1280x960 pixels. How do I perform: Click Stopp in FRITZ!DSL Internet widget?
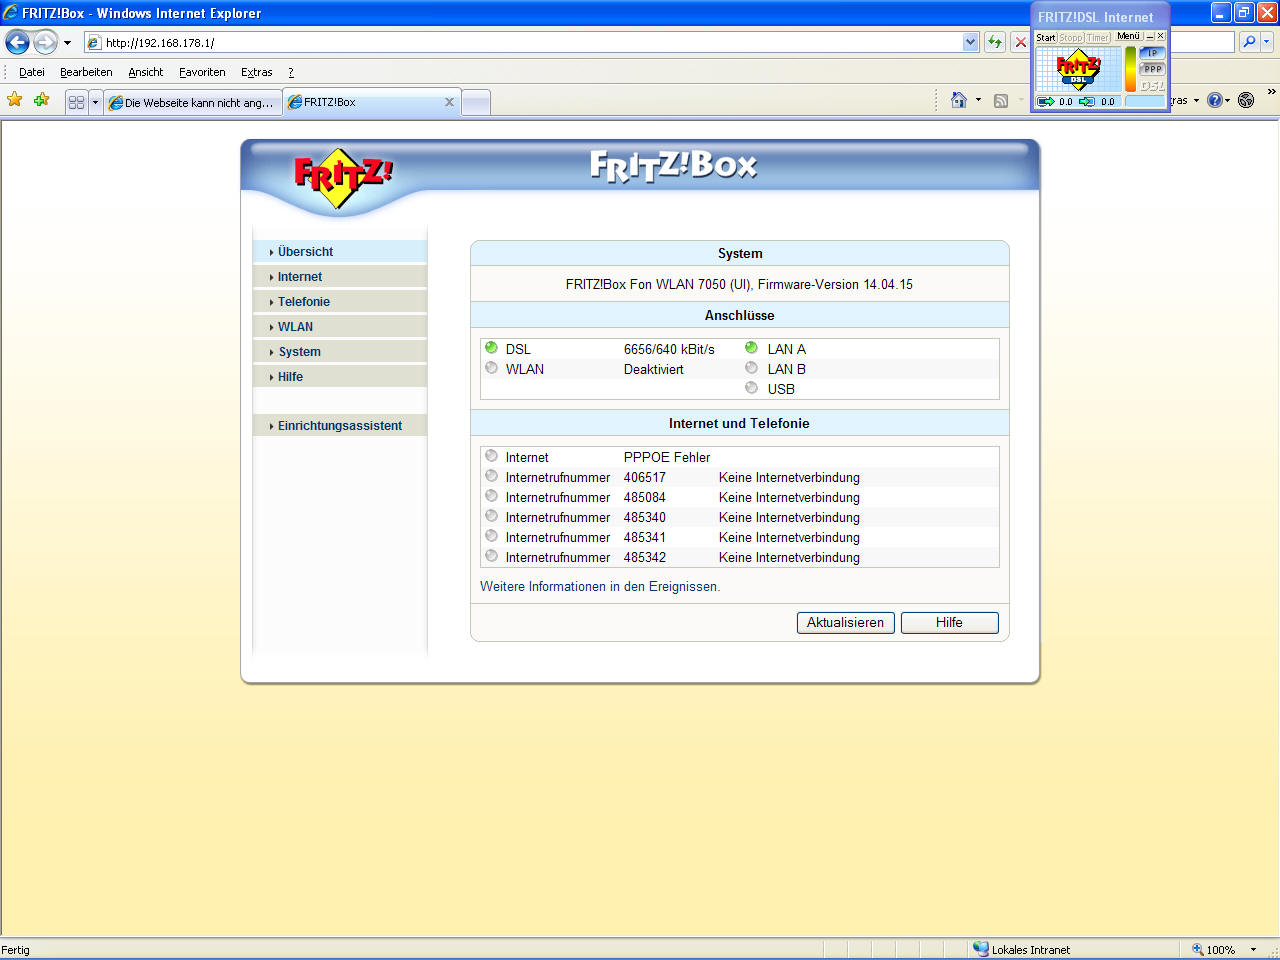point(1071,37)
